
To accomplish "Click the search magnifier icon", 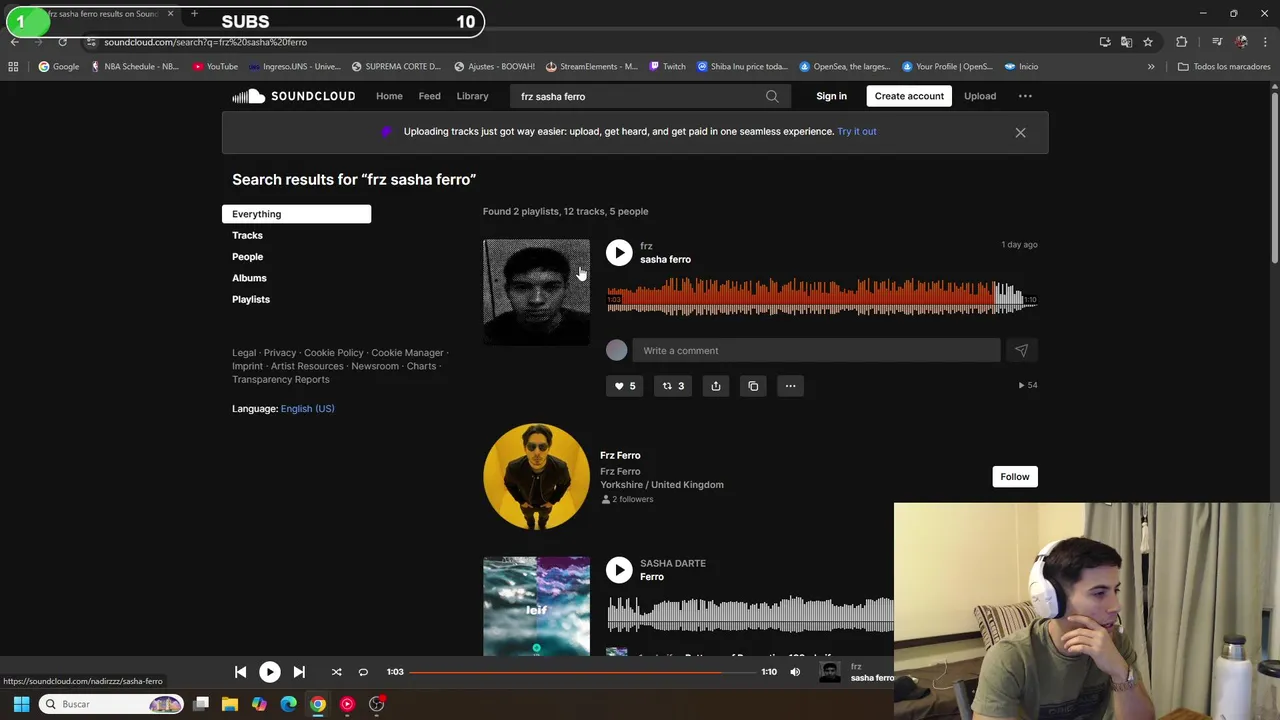I will pos(772,96).
